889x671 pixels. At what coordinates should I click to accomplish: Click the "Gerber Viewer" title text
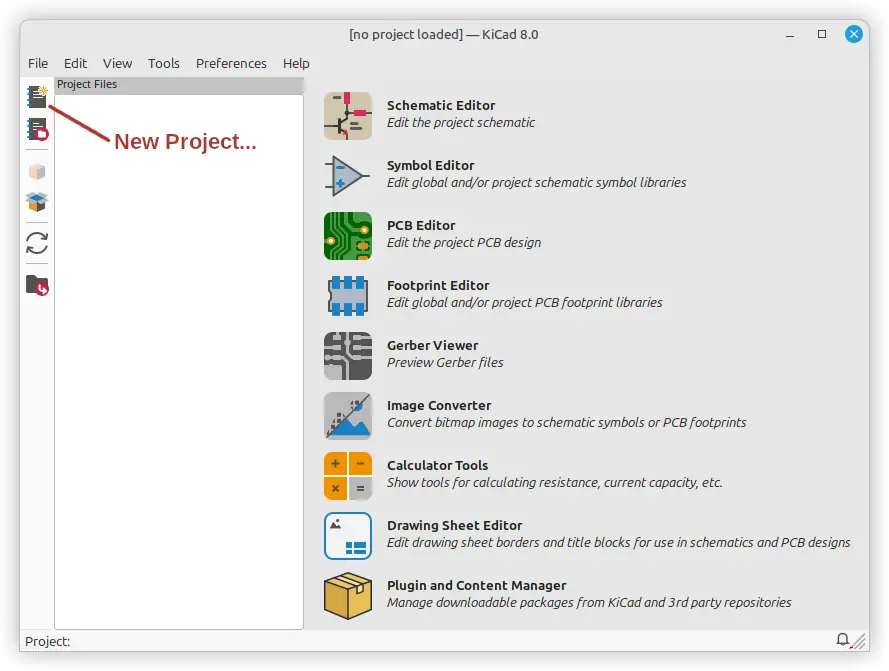pyautogui.click(x=433, y=345)
